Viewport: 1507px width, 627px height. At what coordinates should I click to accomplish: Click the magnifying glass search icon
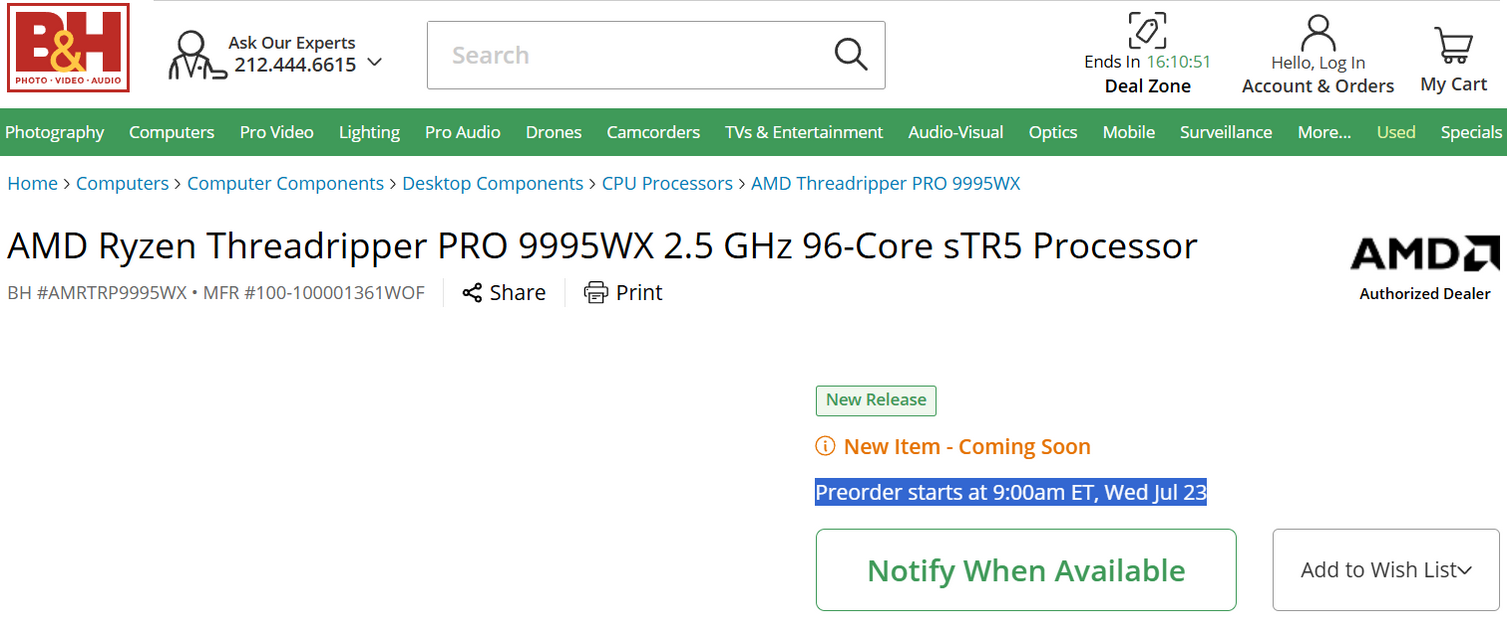850,55
